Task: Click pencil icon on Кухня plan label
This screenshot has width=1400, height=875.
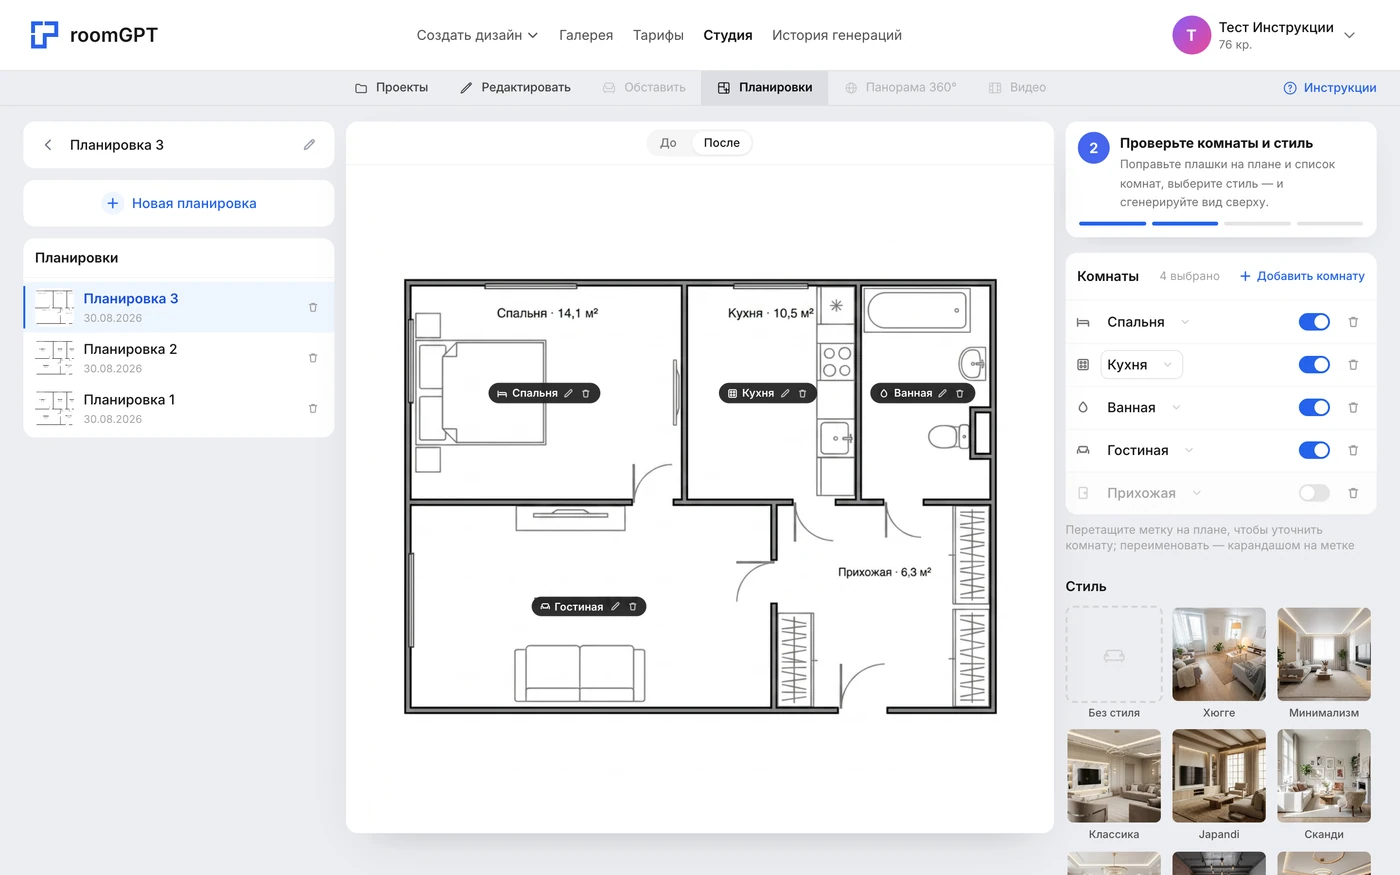Action: pos(785,394)
